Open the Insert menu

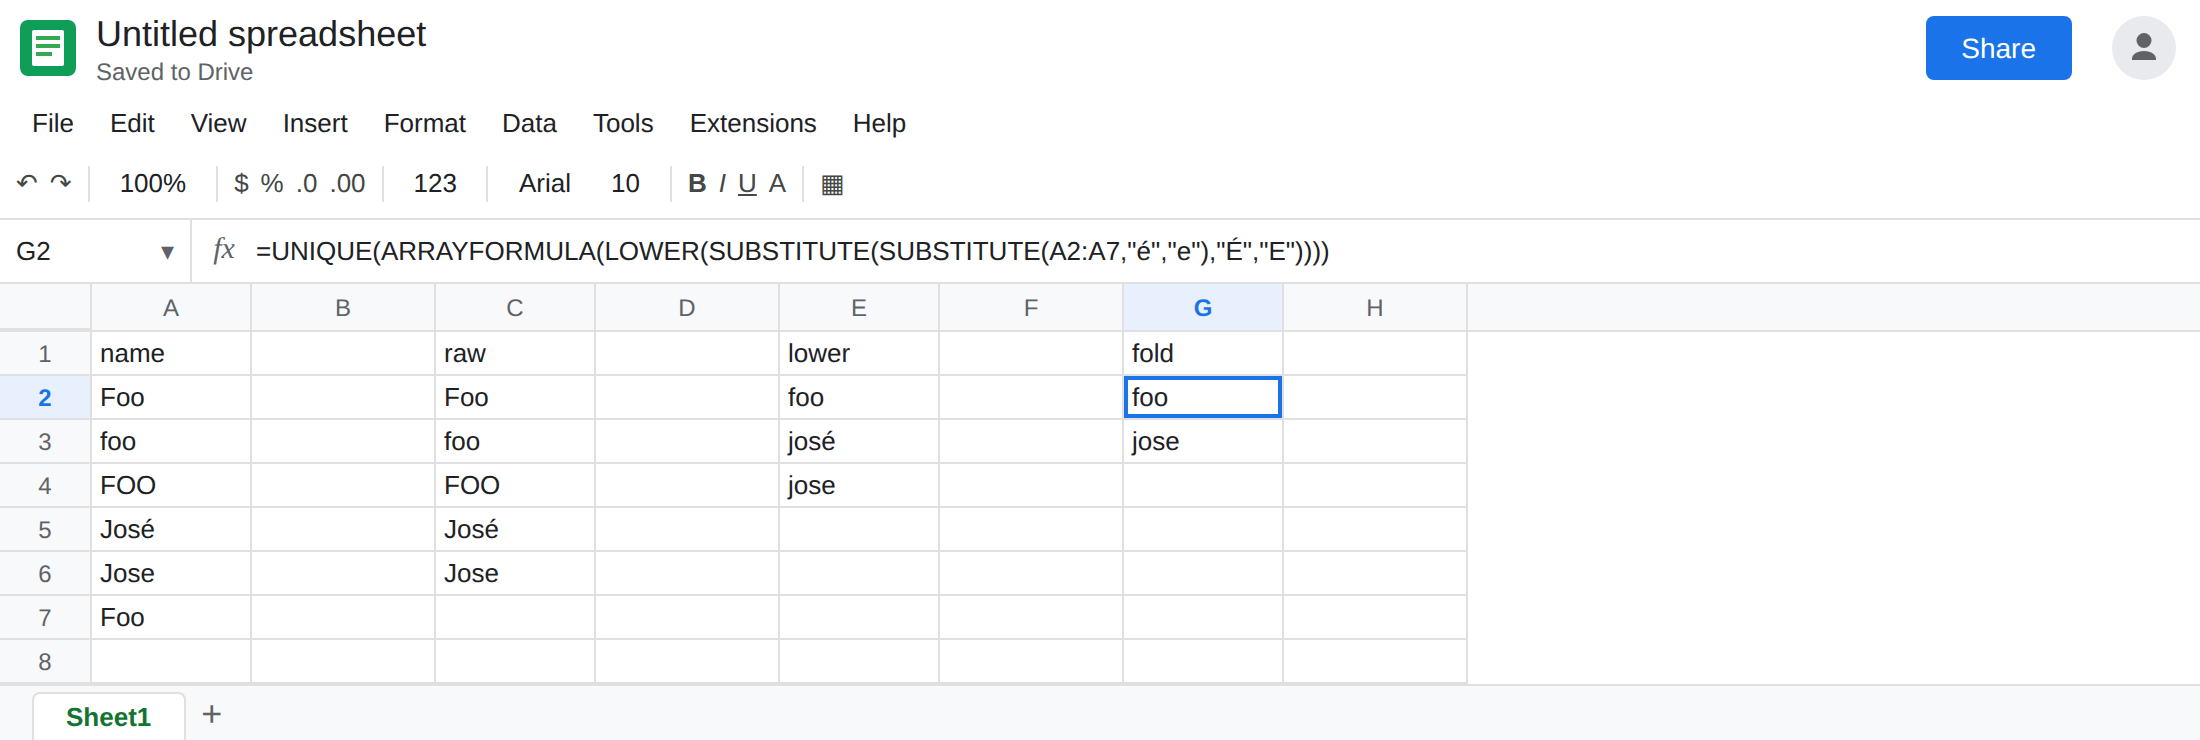tap(315, 123)
